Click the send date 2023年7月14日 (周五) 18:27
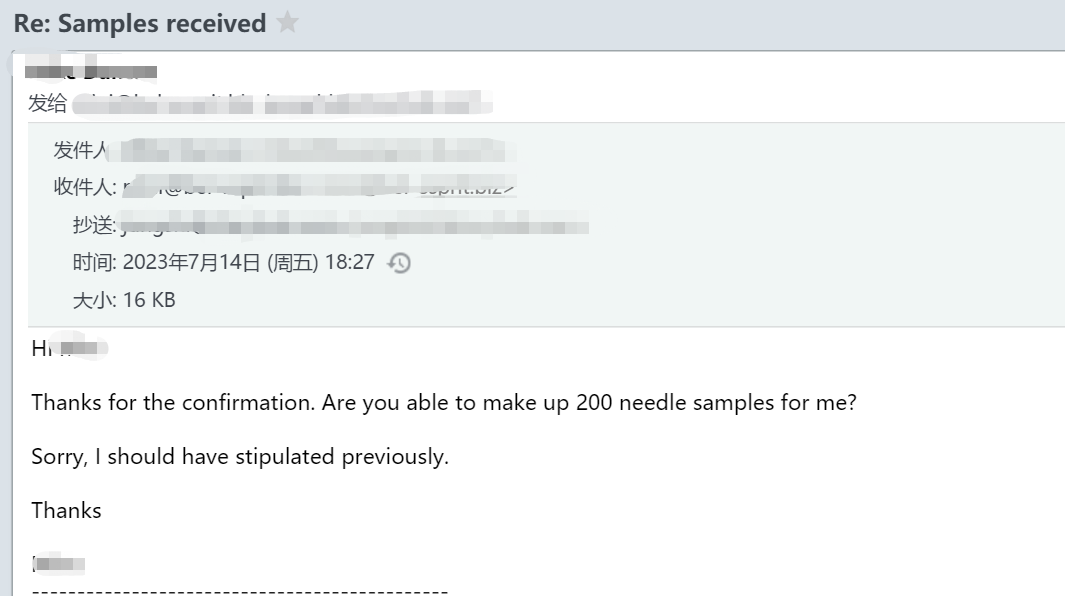 coord(249,262)
